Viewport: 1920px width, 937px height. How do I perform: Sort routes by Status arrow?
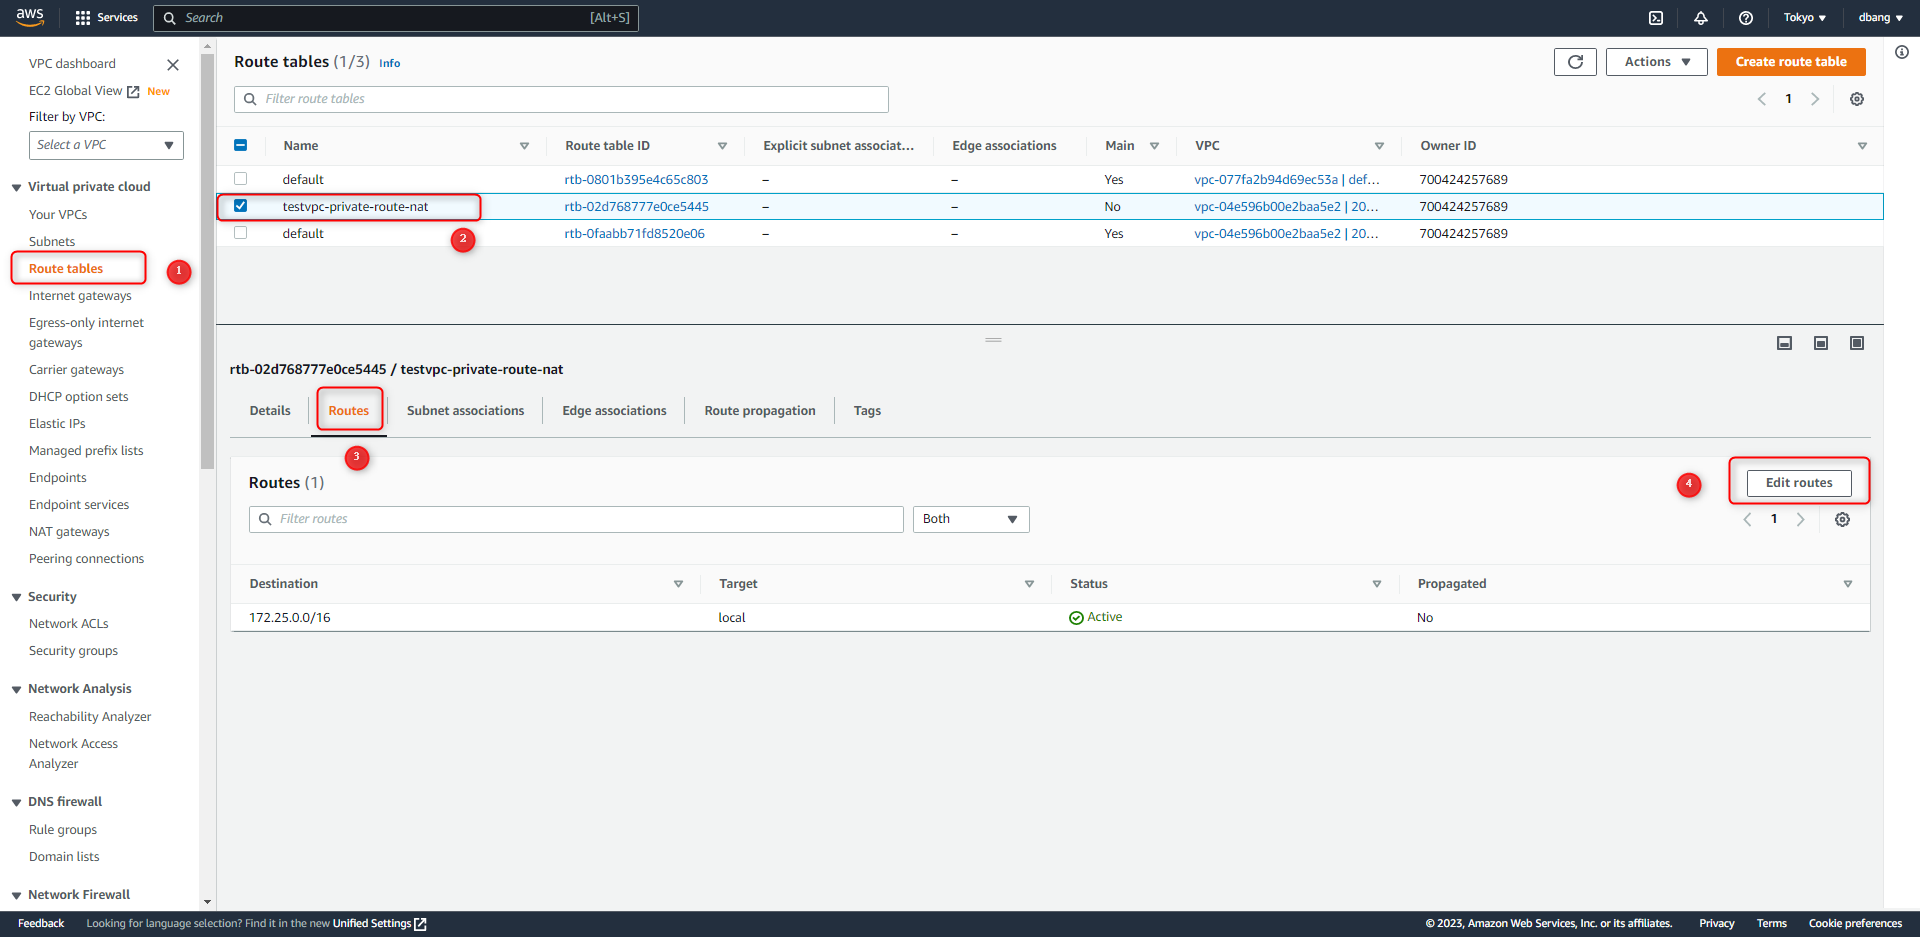tap(1377, 584)
